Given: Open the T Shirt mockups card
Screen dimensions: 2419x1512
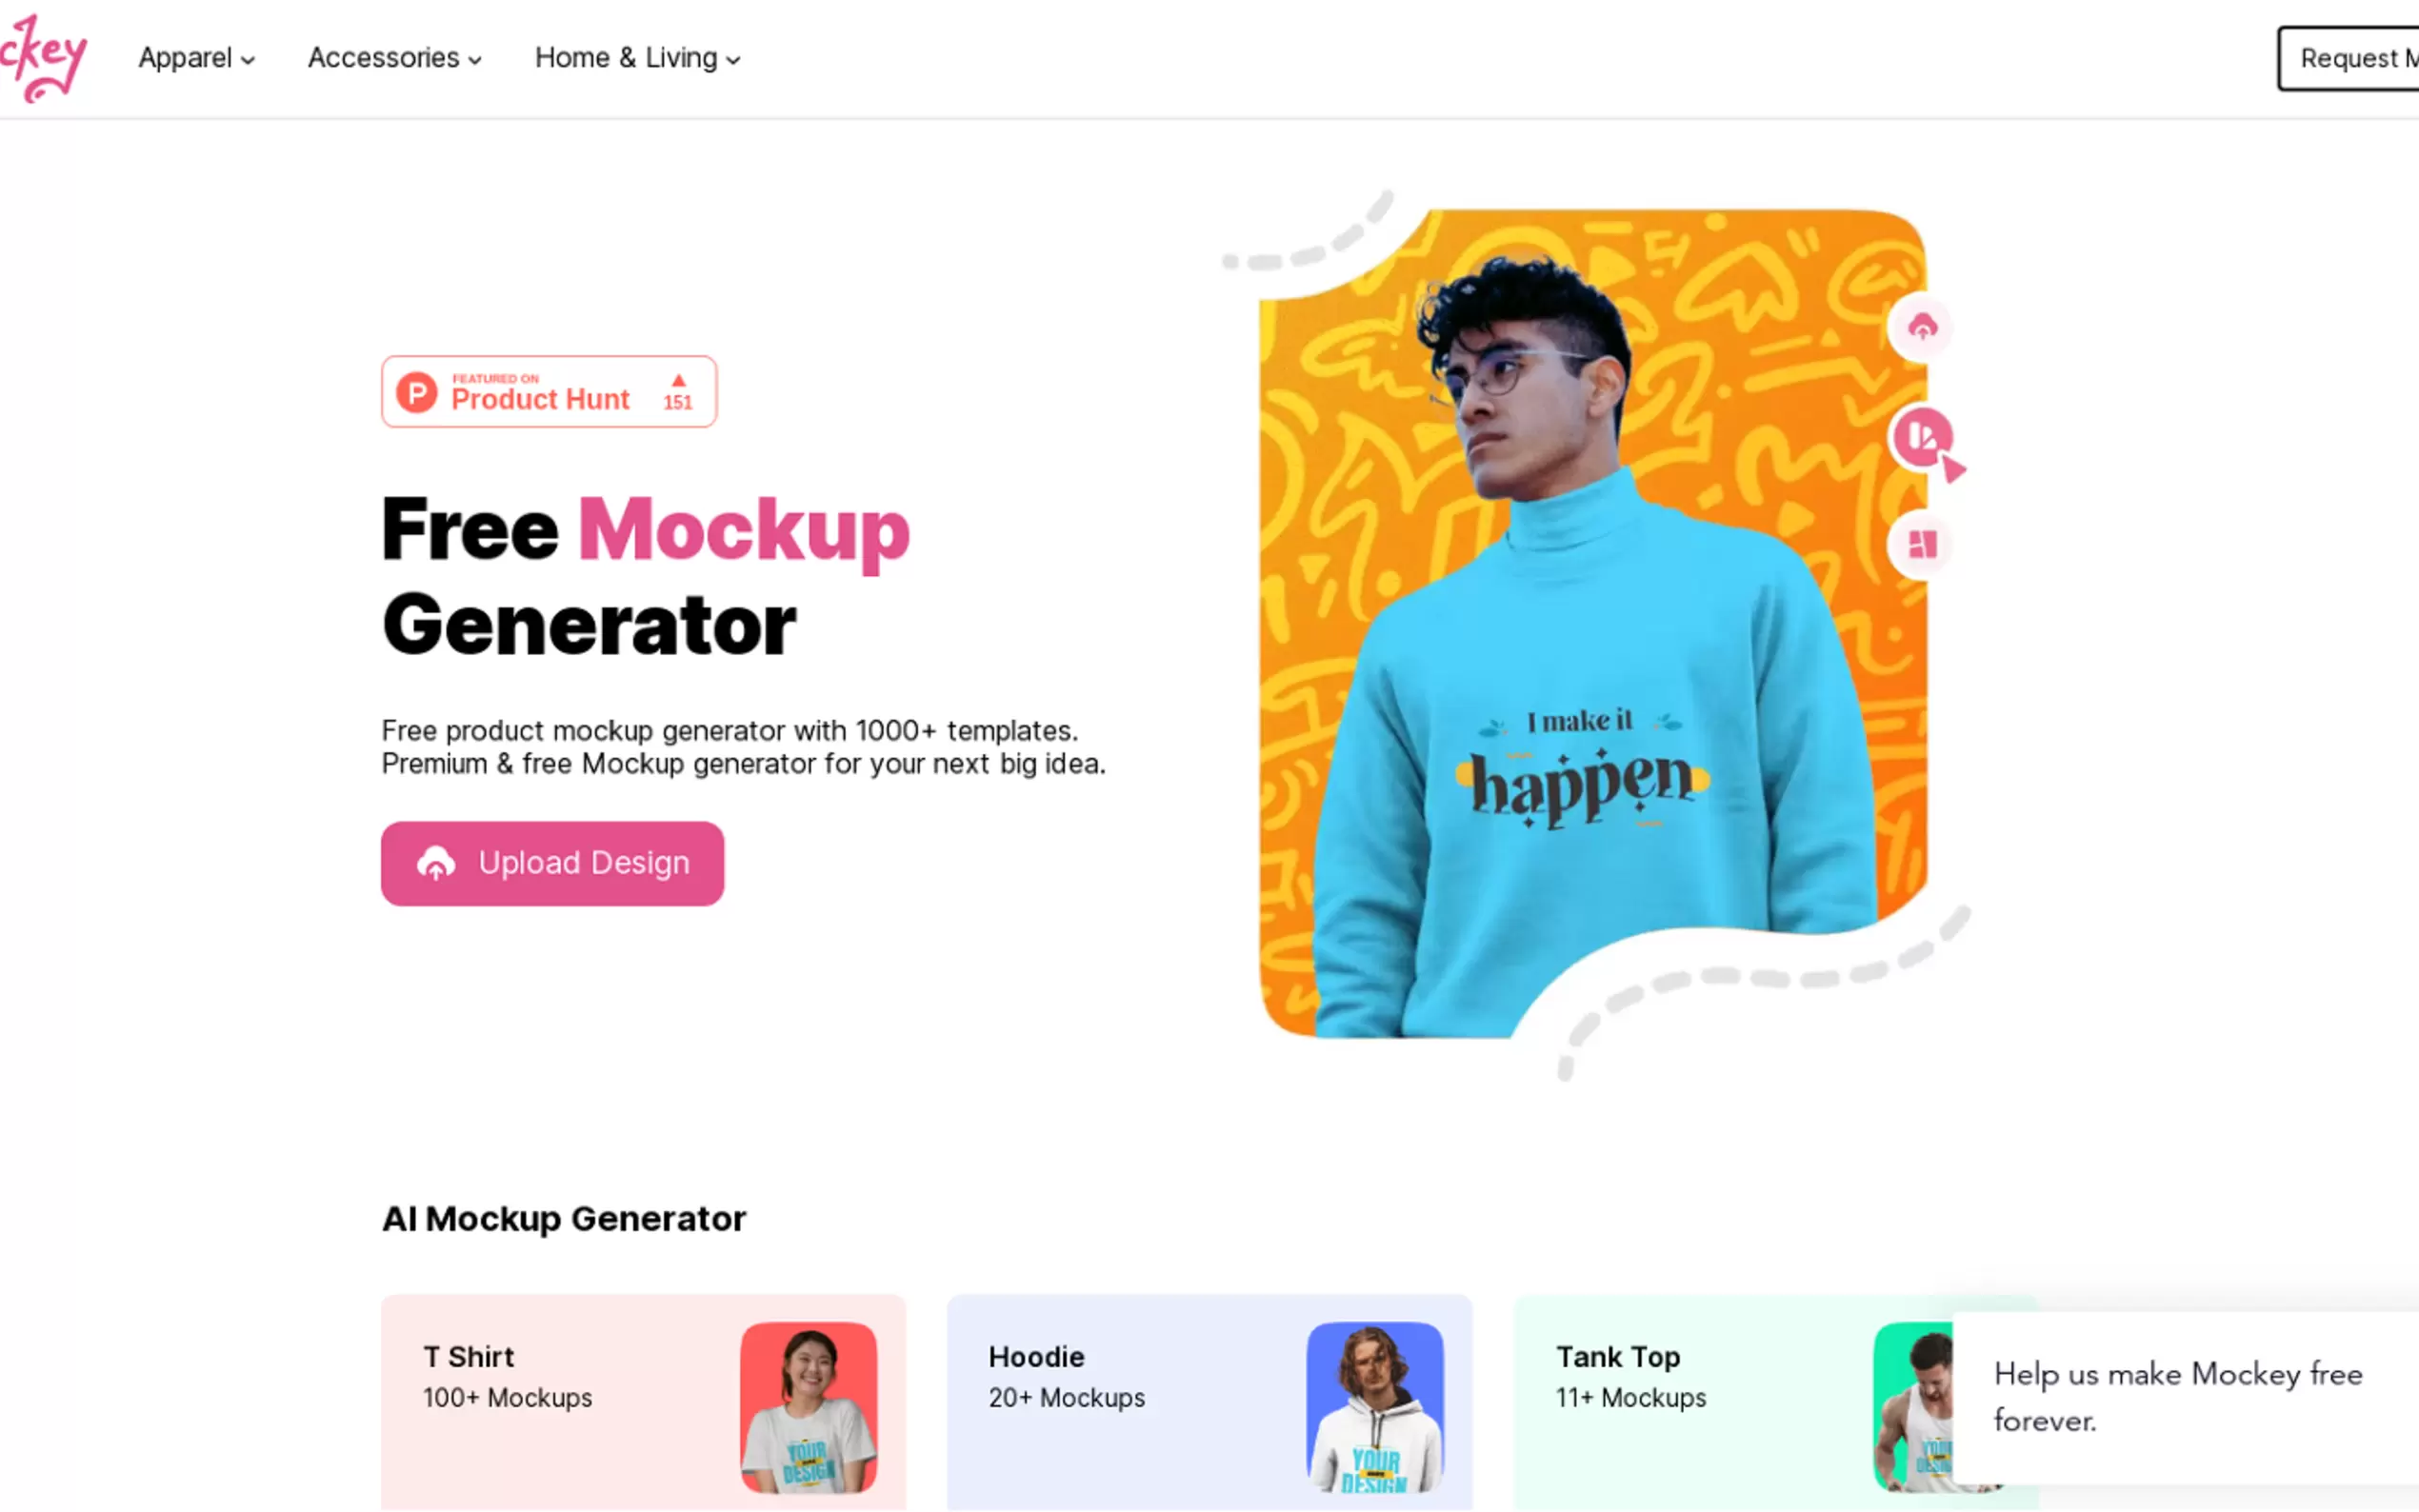Looking at the screenshot, I should [x=643, y=1402].
